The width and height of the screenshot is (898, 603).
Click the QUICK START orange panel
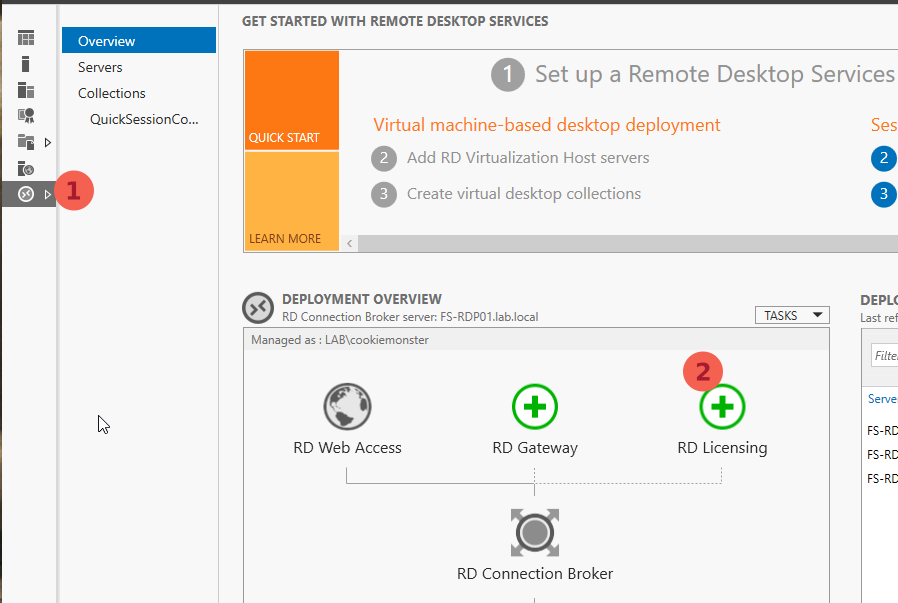(291, 100)
